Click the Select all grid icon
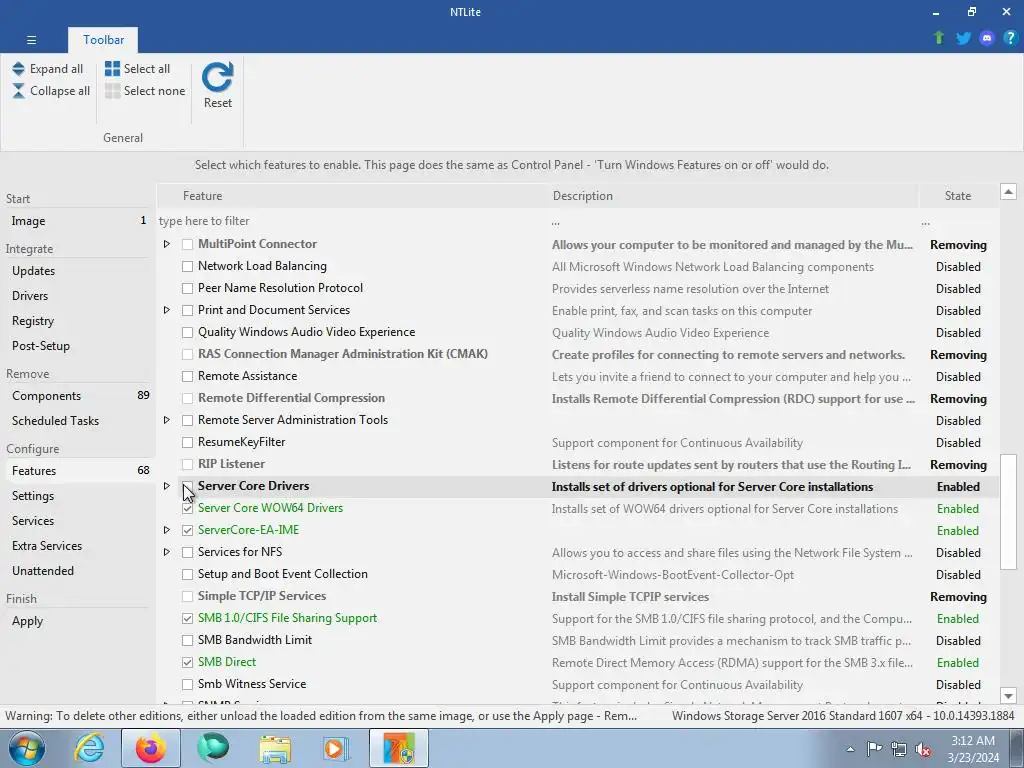Viewport: 1024px width, 768px height. click(x=112, y=69)
